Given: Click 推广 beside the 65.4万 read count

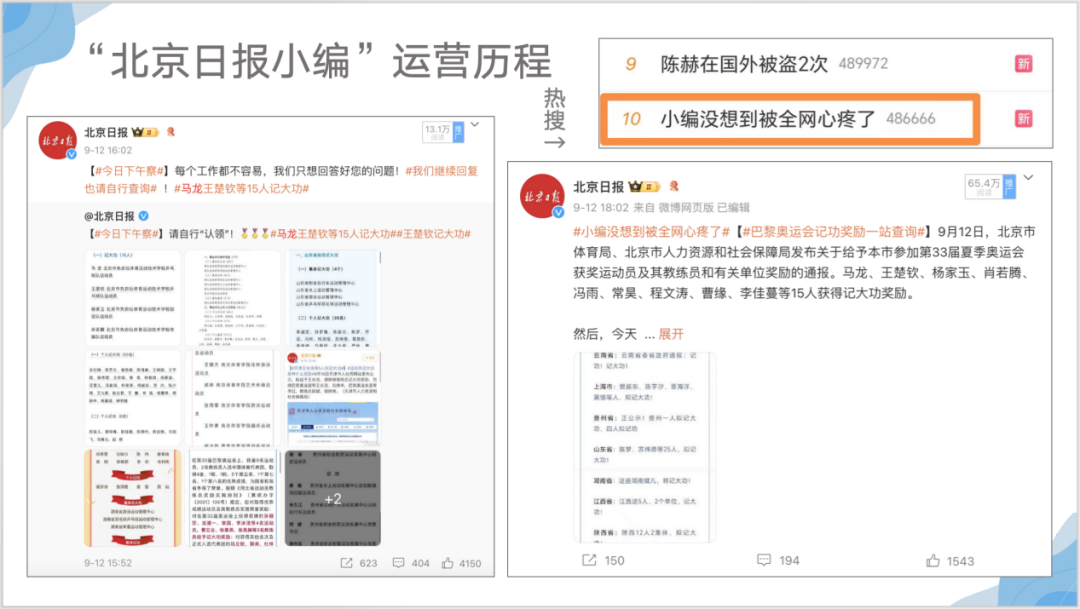Looking at the screenshot, I should (x=1009, y=186).
